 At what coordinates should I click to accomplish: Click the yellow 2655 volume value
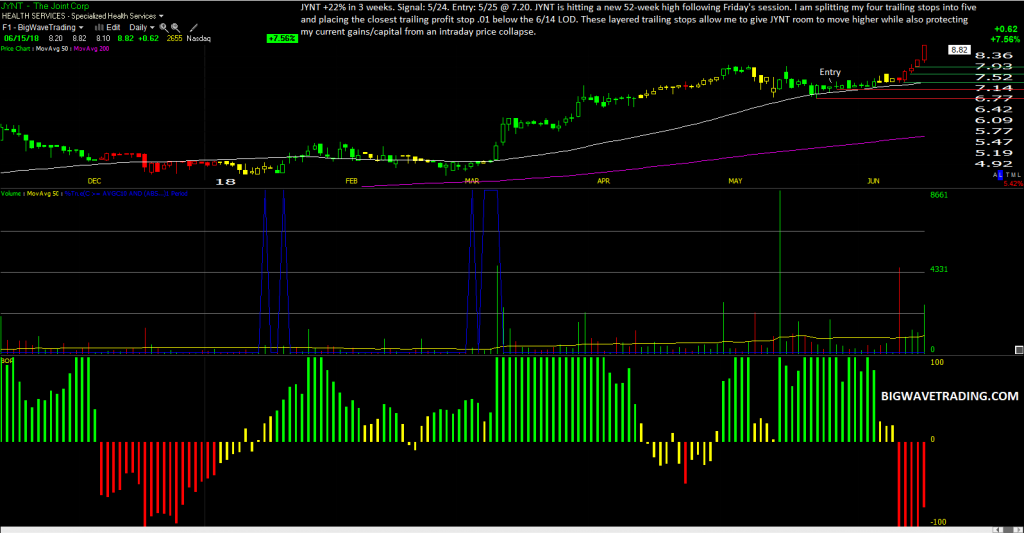coord(174,38)
